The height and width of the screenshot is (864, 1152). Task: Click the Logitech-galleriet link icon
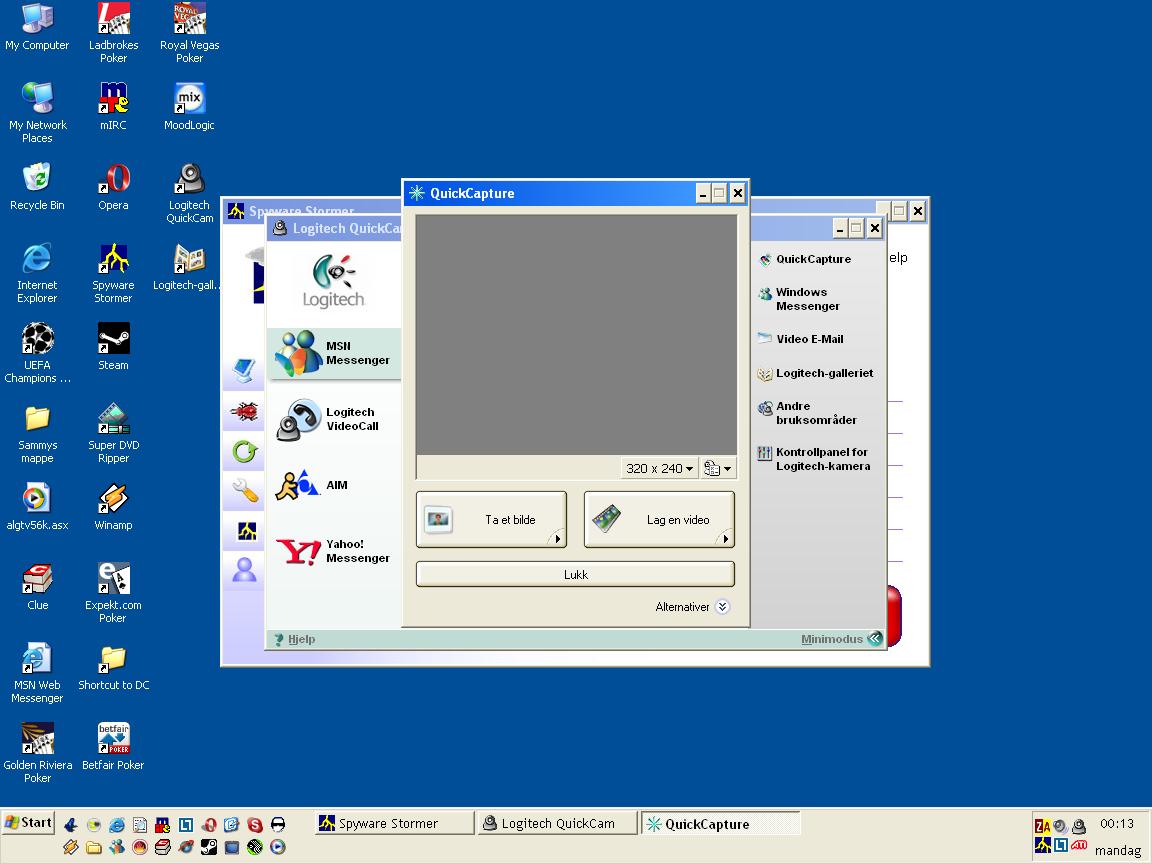[x=765, y=374]
